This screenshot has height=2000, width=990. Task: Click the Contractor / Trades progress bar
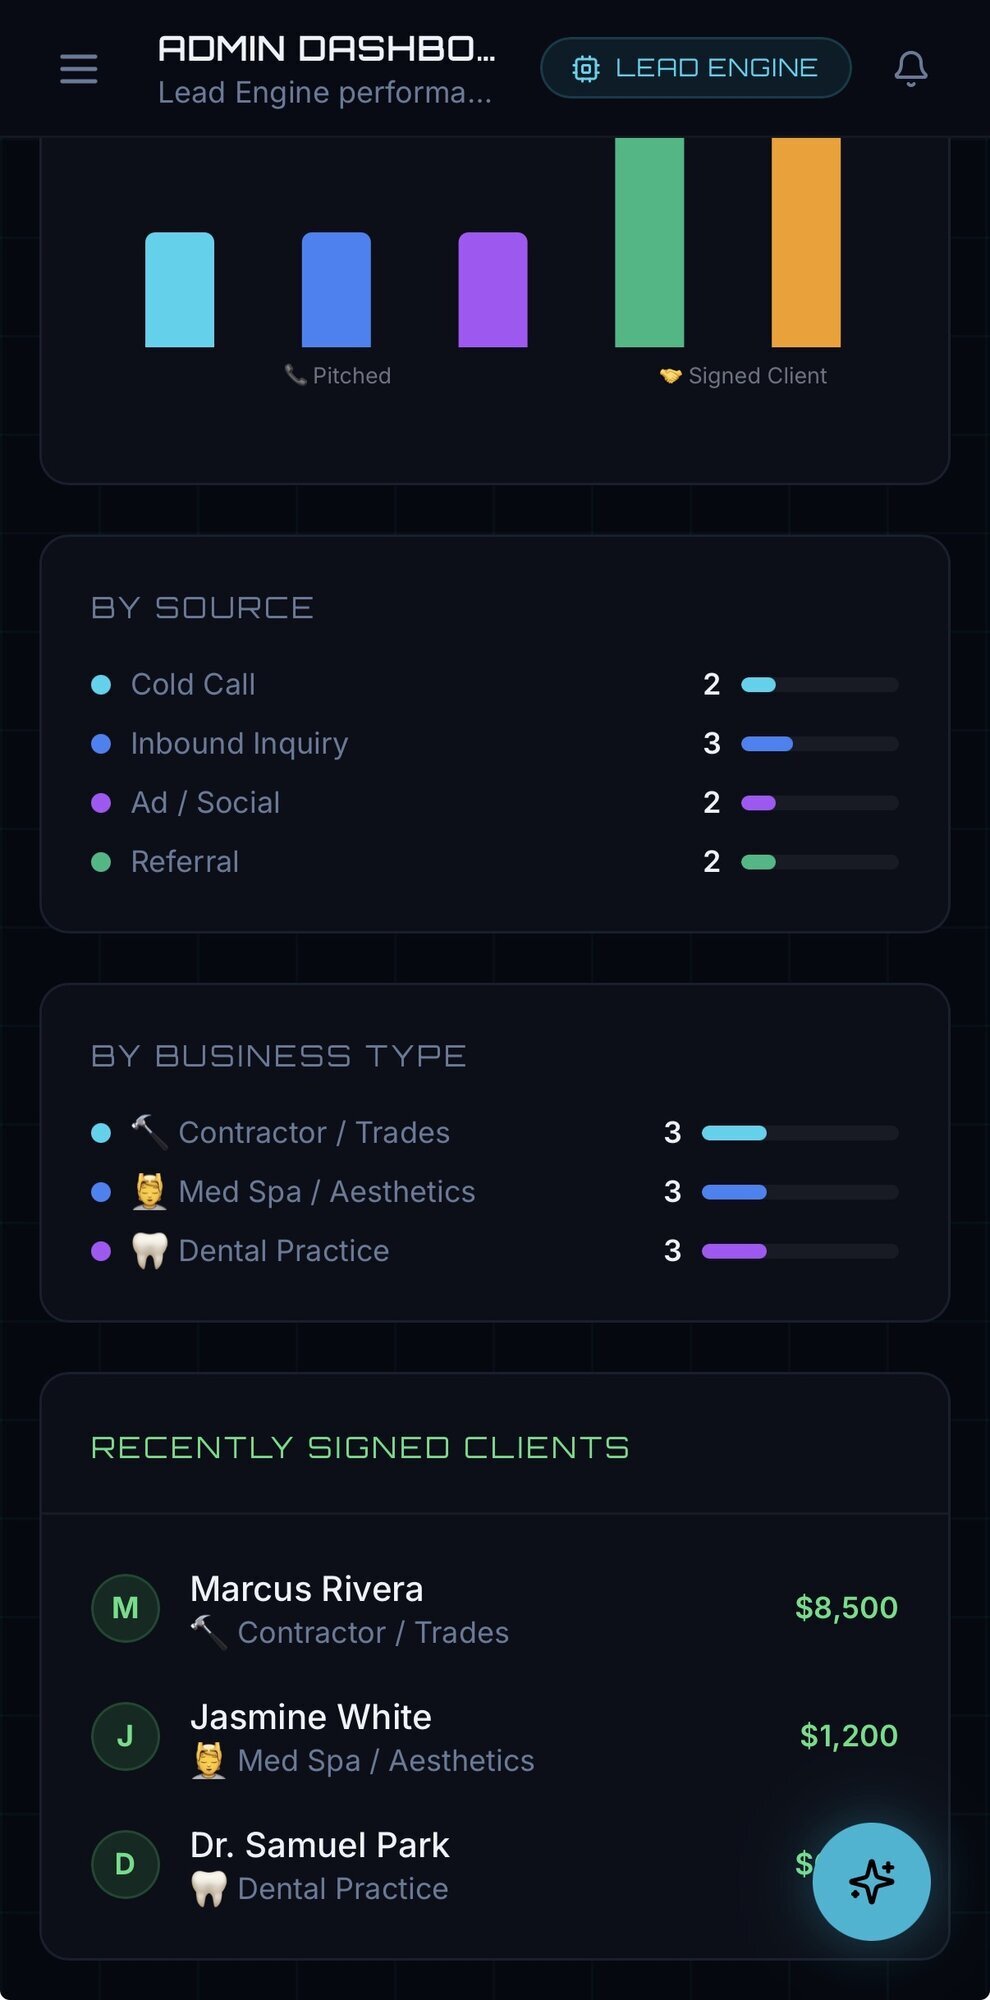pyautogui.click(x=800, y=1133)
